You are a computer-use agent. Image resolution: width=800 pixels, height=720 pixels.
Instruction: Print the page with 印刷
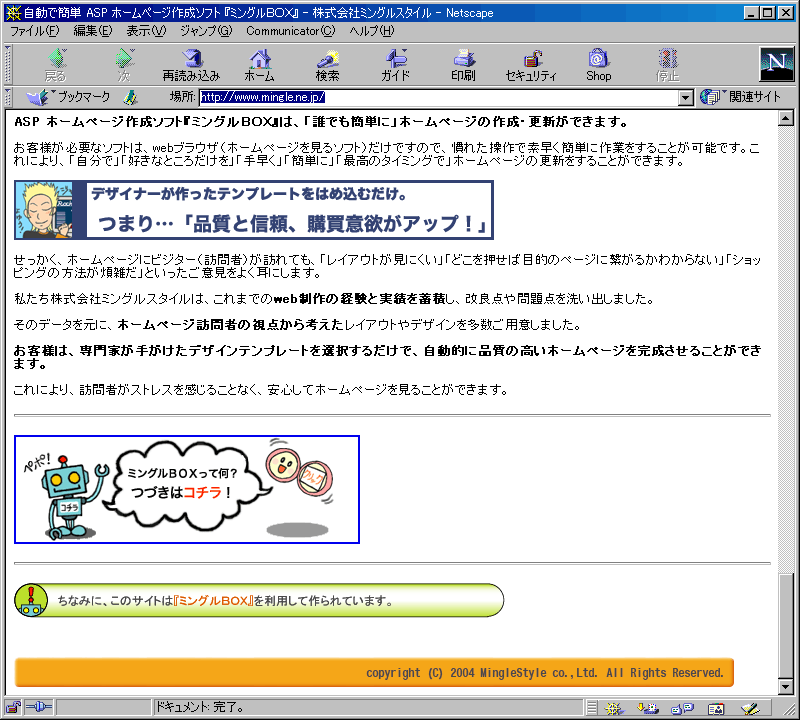pyautogui.click(x=463, y=65)
